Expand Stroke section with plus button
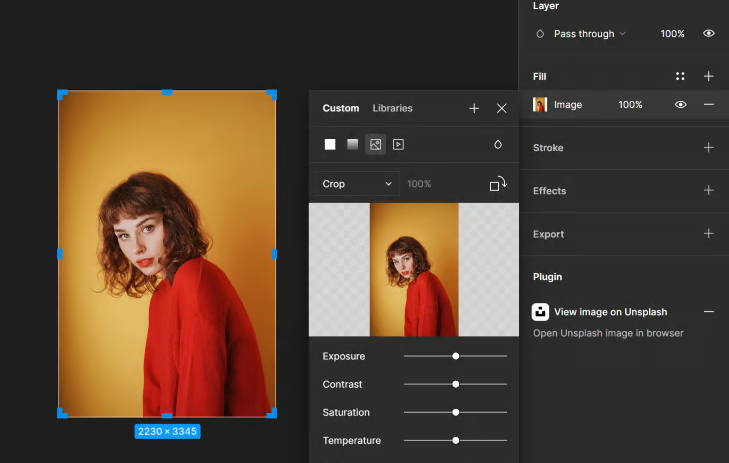This screenshot has width=729, height=463. pos(708,148)
